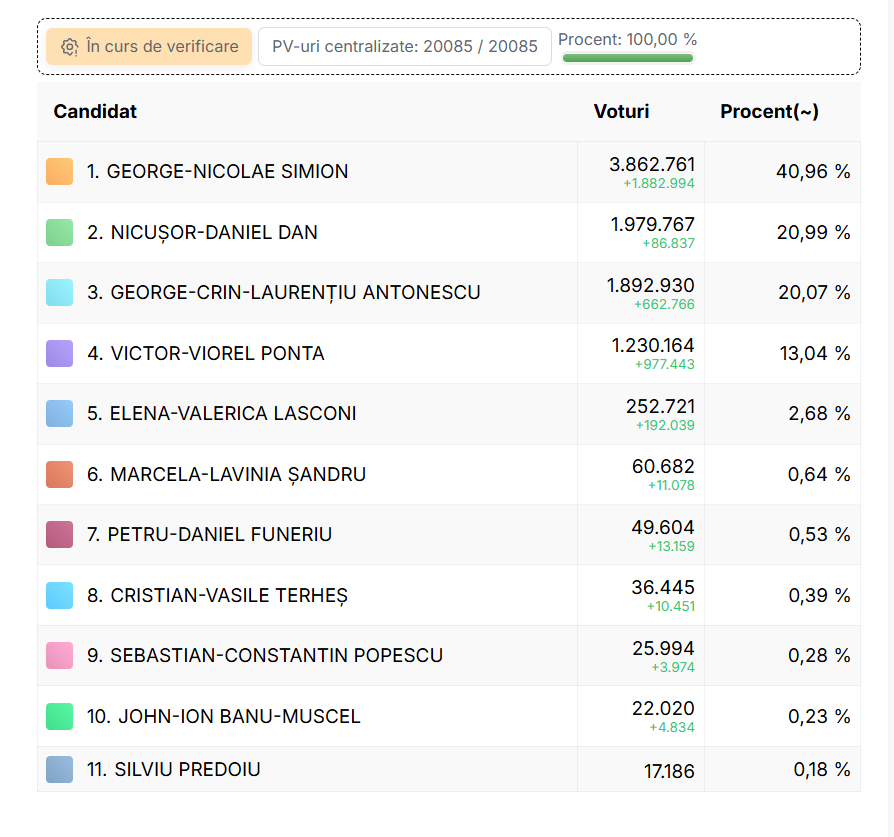Click orange swatch beside George-Nicolae Simion
Screen dimensions: 894x837
(x=60, y=172)
